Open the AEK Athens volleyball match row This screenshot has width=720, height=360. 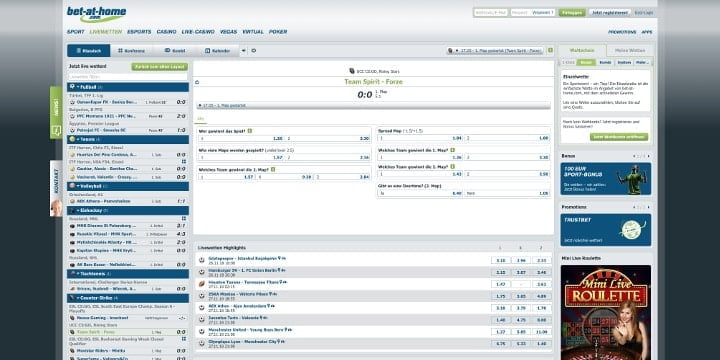click(128, 201)
